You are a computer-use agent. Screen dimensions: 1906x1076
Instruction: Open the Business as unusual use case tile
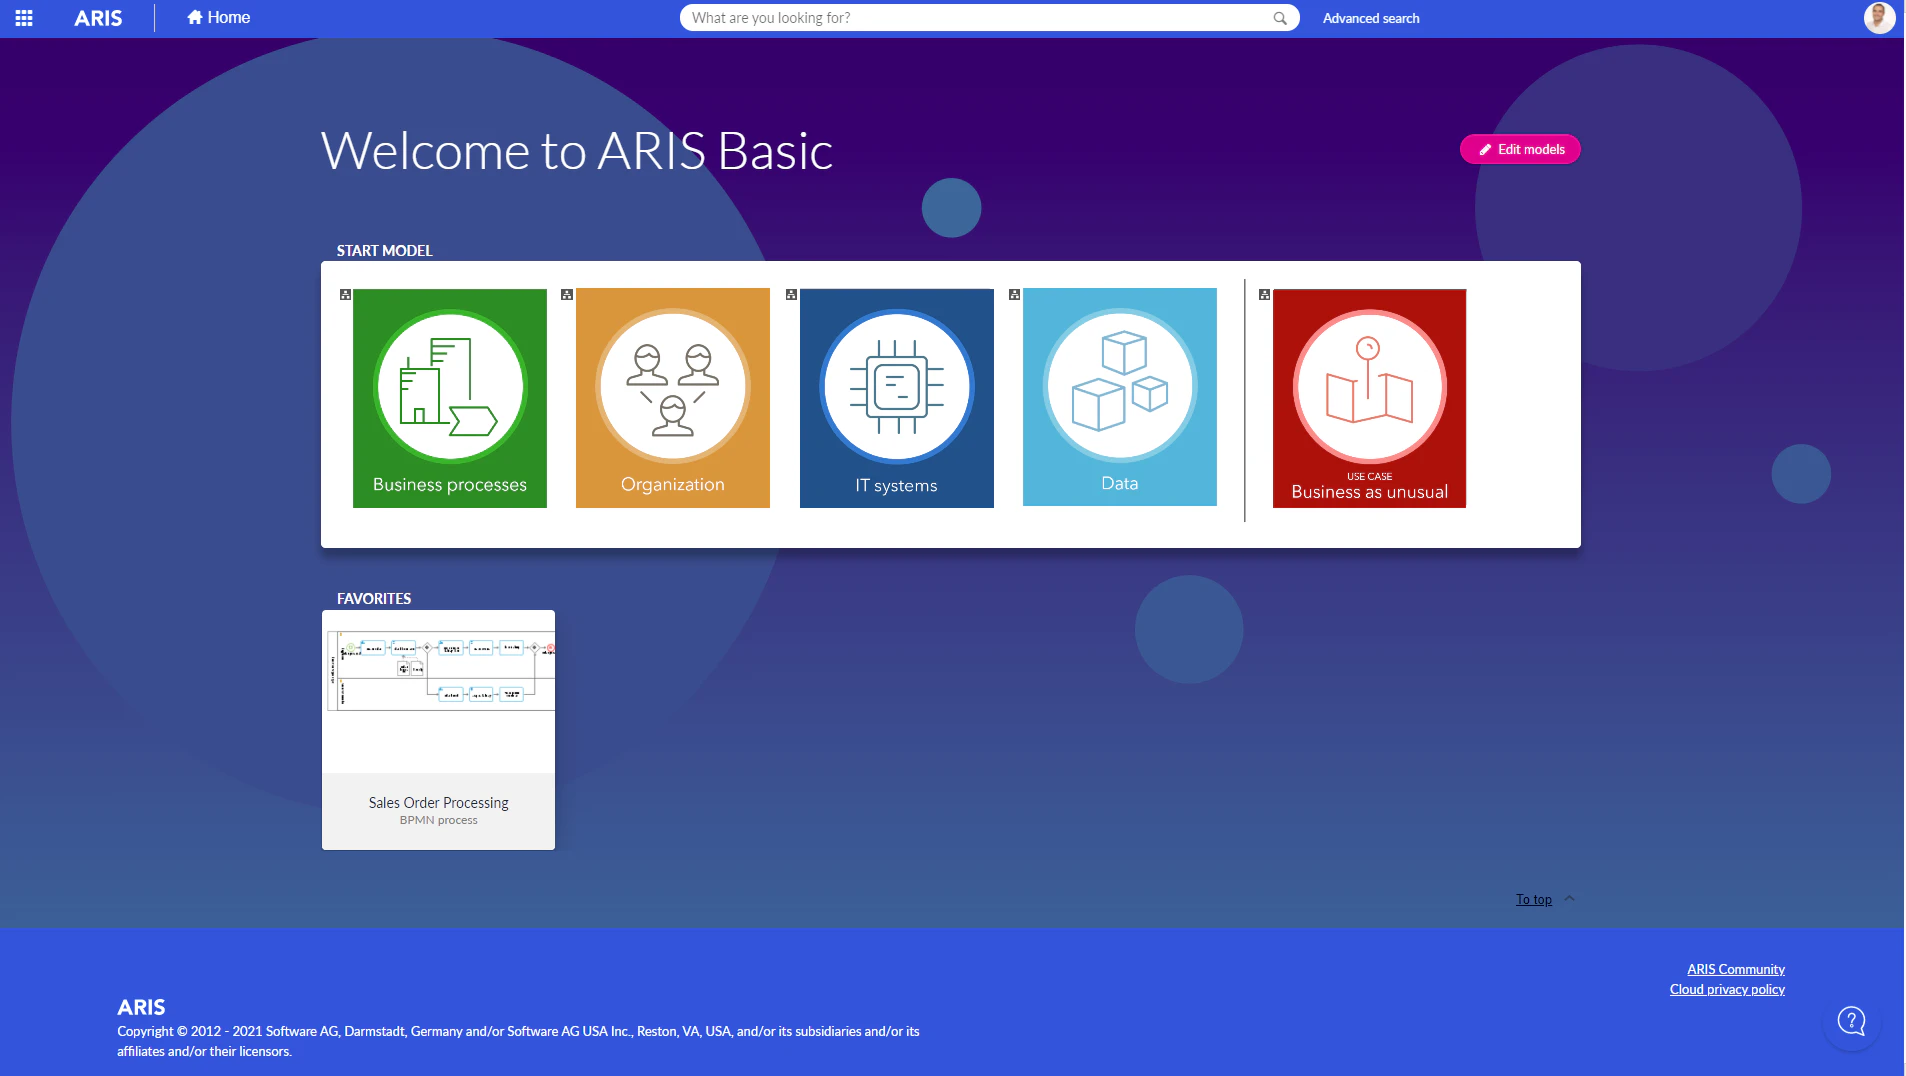(1368, 397)
